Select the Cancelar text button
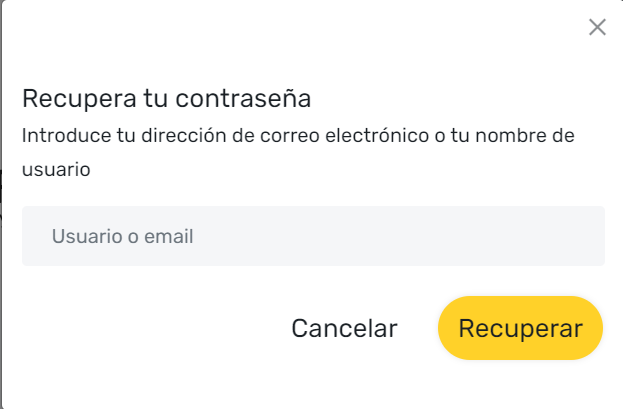 coord(344,328)
